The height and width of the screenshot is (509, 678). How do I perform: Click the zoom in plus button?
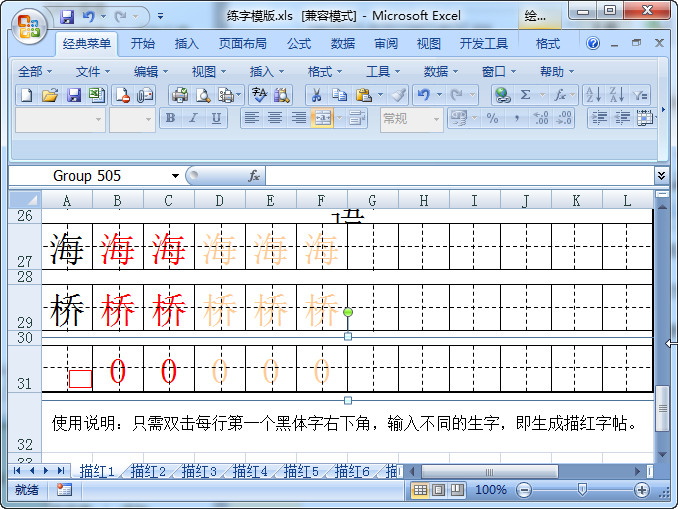point(642,490)
